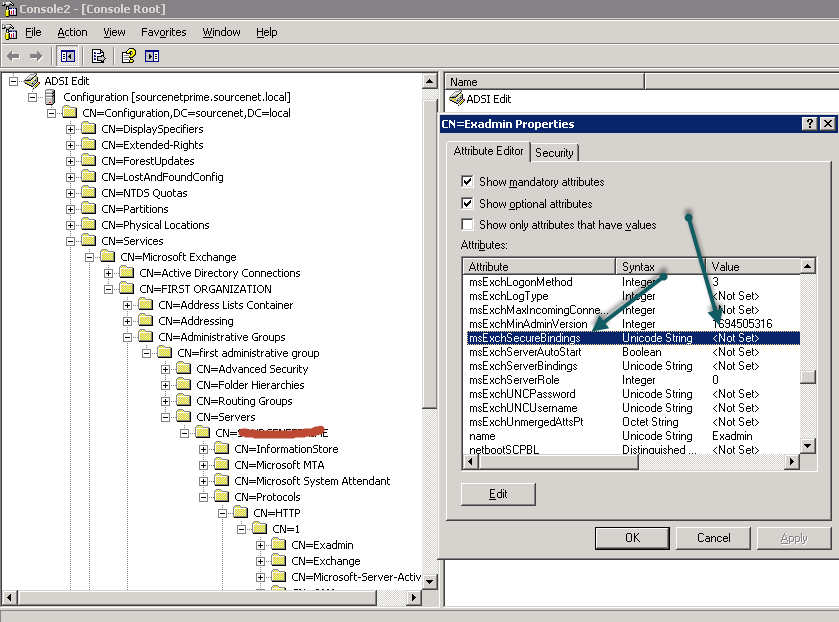Expand the CN=InformationStore node
Viewport: 839px width, 622px height.
click(204, 449)
